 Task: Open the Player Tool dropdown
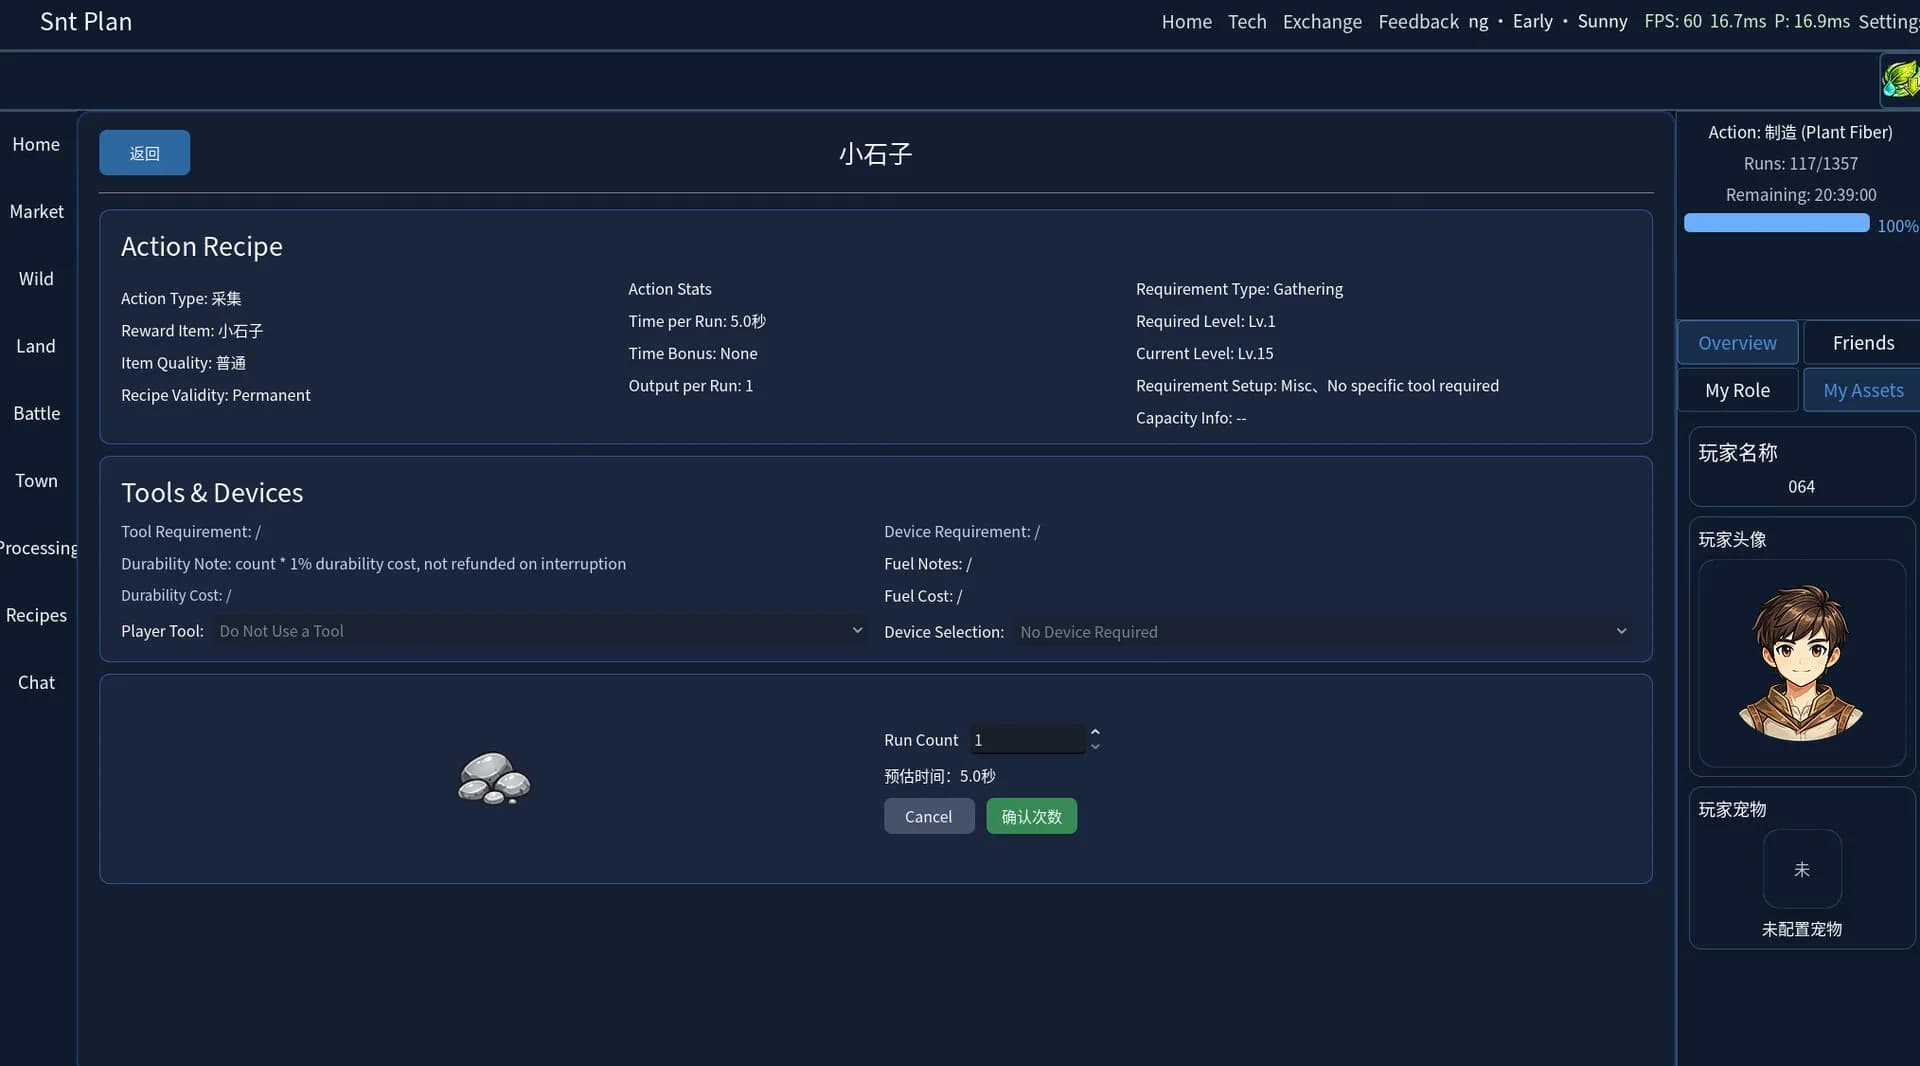(539, 631)
